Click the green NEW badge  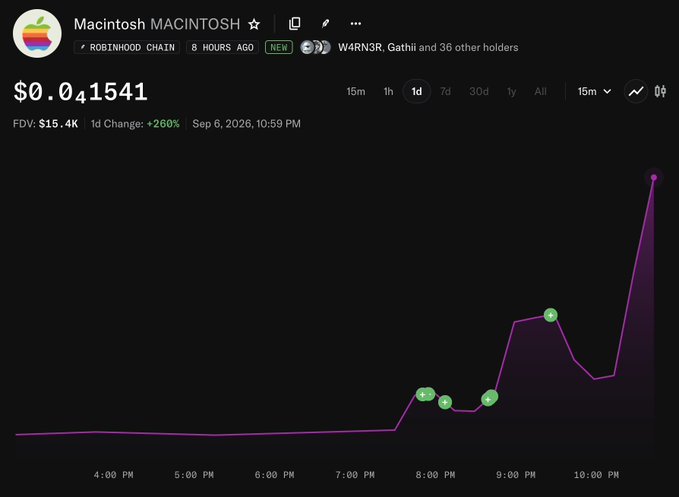[279, 47]
